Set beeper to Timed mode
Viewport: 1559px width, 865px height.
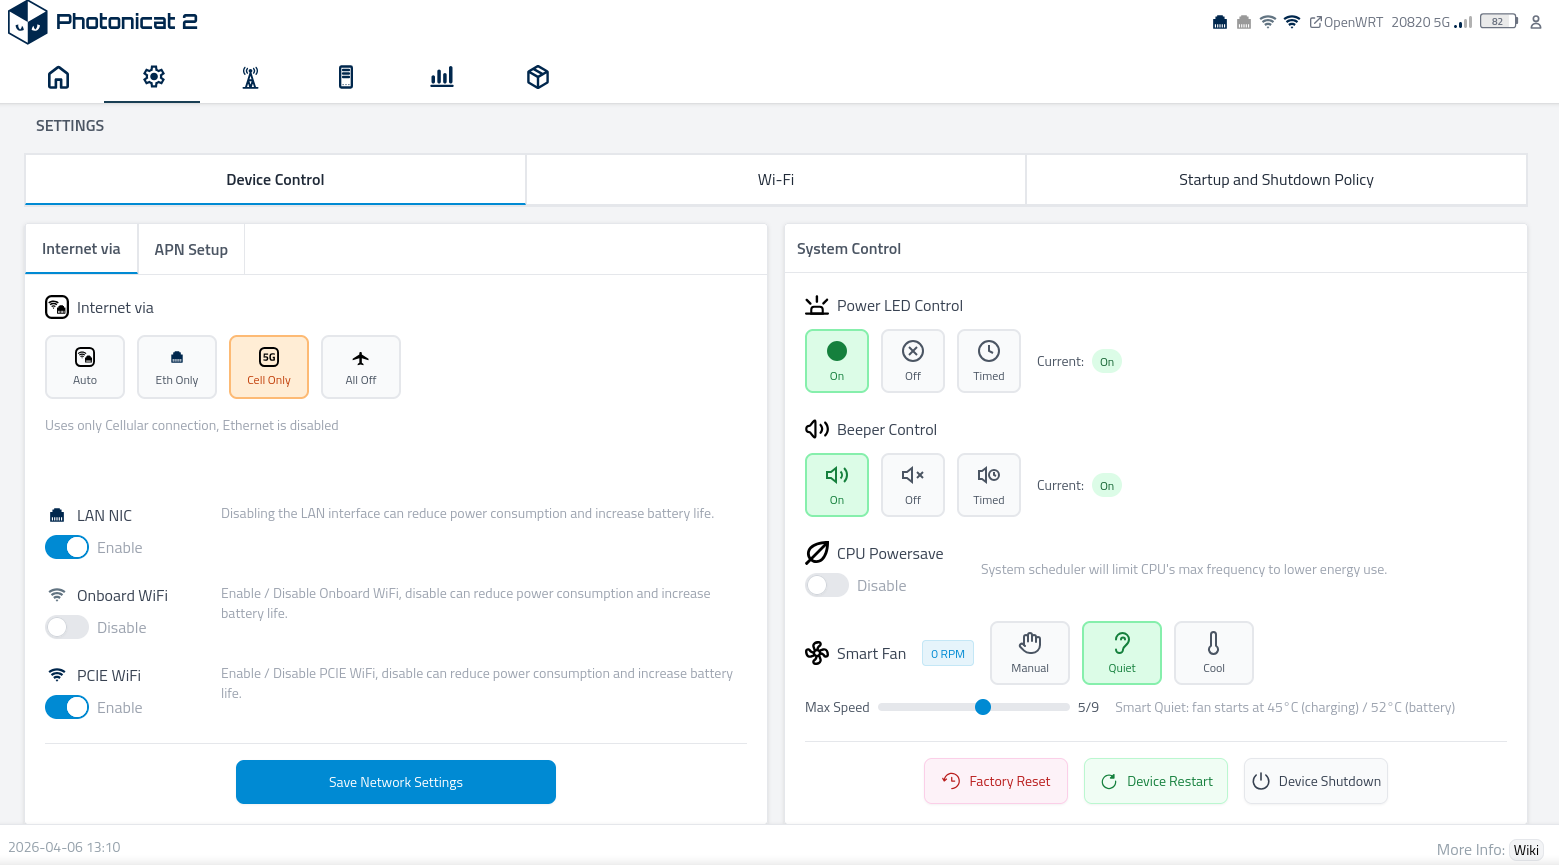point(989,485)
